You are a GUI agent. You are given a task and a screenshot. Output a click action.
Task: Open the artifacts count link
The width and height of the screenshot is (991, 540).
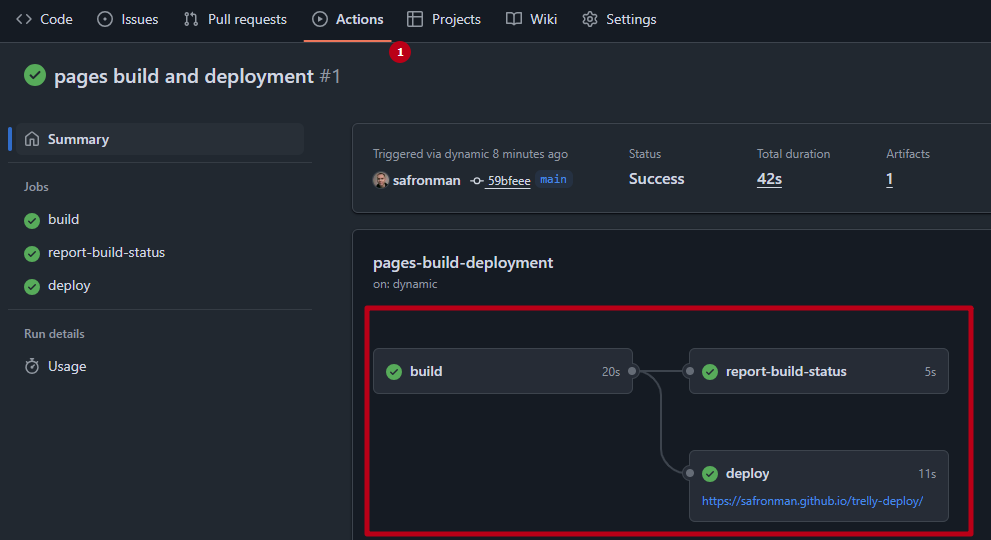click(x=889, y=179)
